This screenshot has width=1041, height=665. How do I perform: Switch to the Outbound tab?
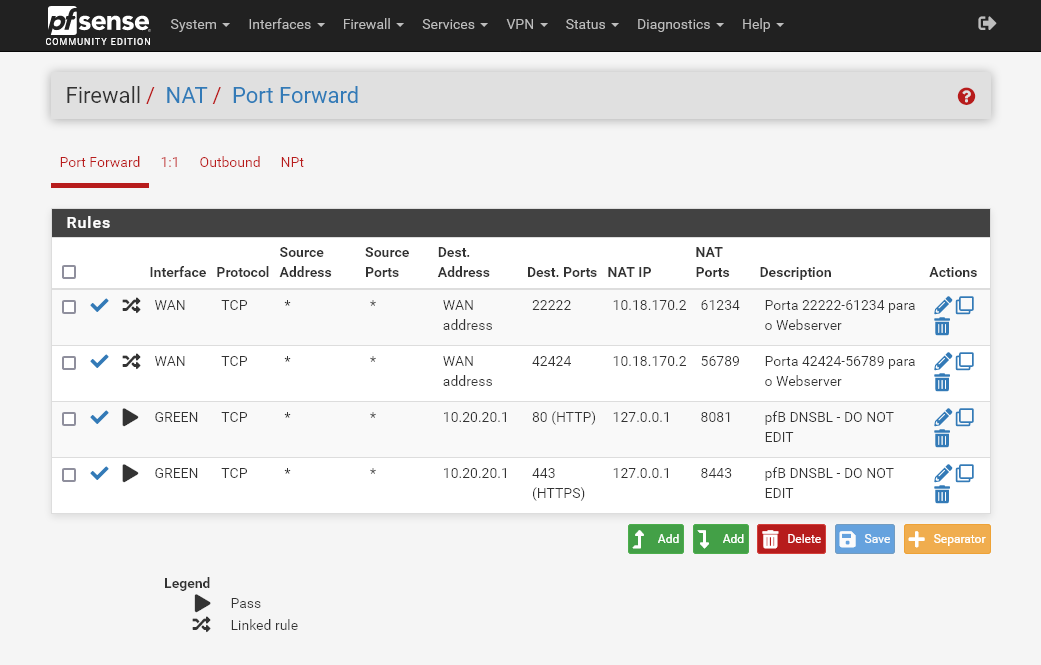(x=229, y=162)
